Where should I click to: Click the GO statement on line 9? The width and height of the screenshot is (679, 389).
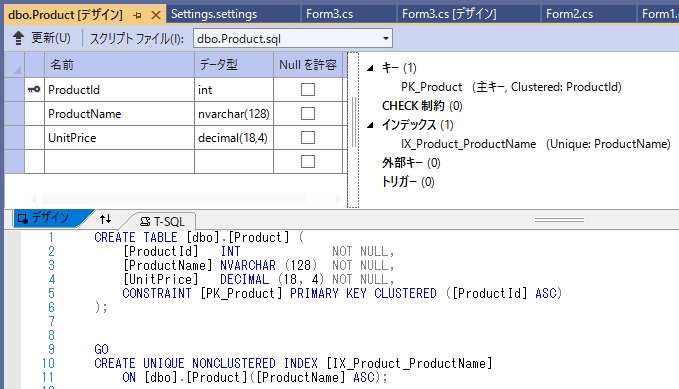tap(101, 349)
